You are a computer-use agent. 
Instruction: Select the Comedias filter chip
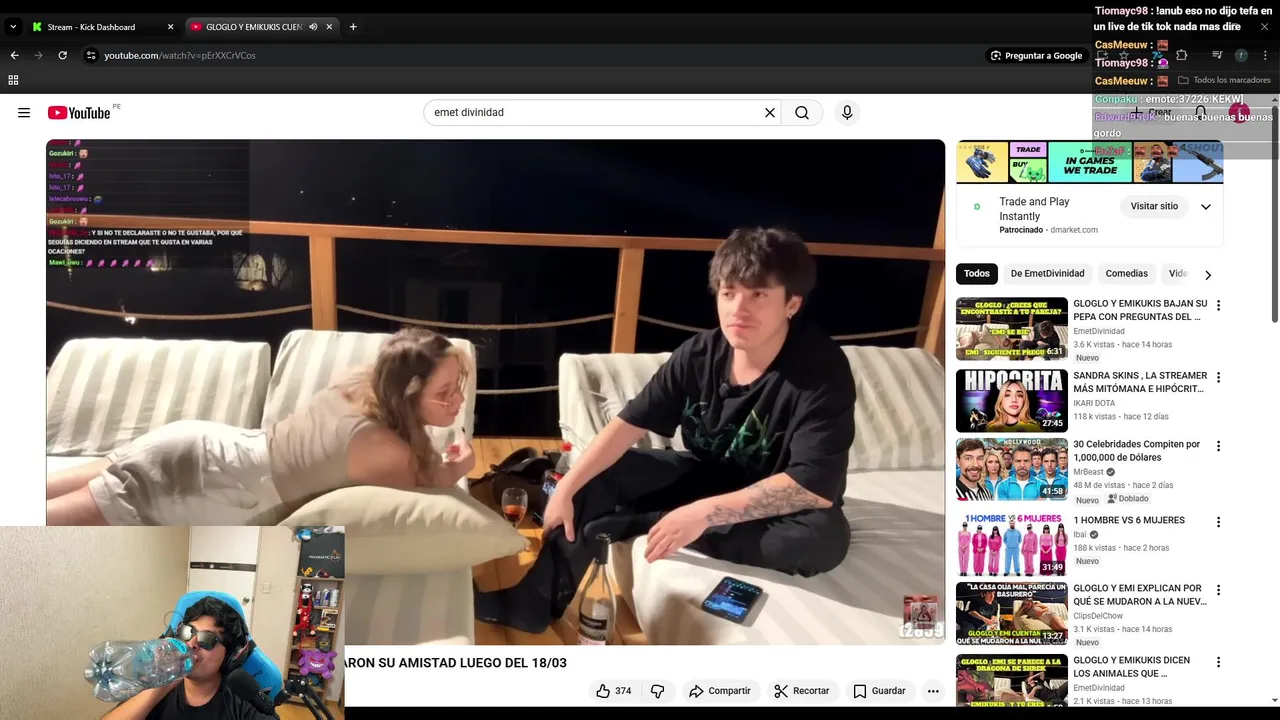click(x=1126, y=274)
